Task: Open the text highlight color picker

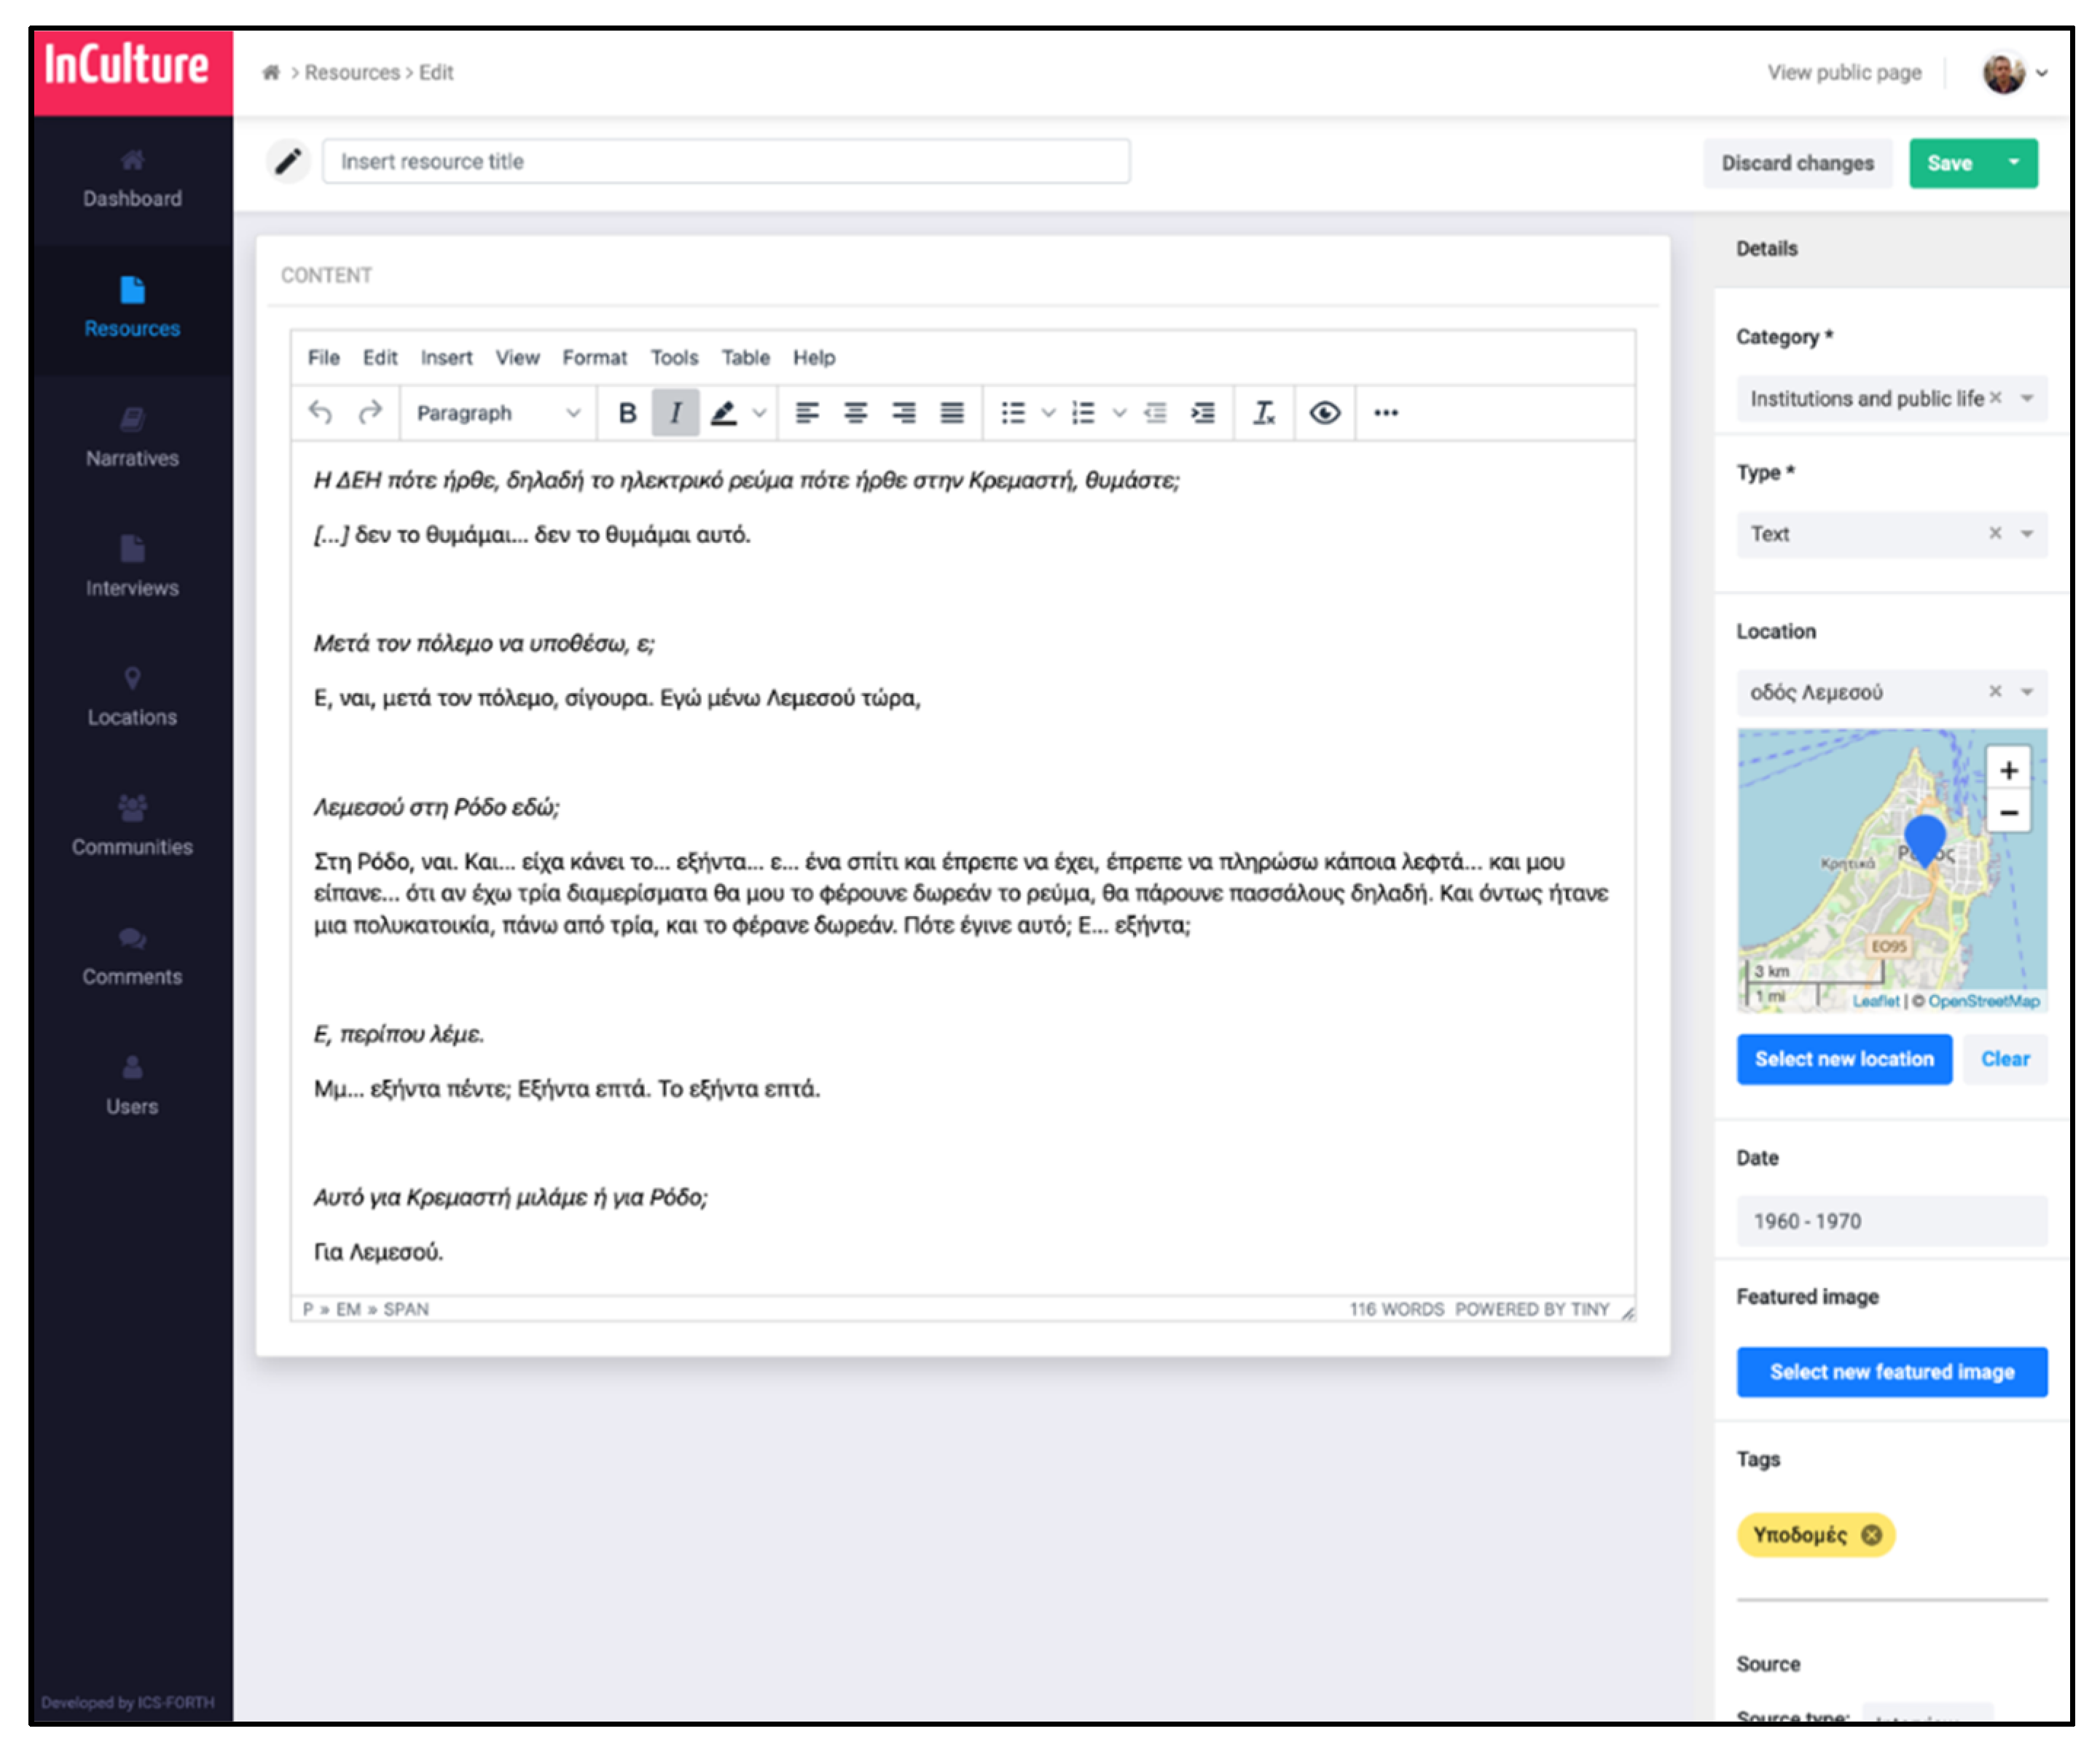Action: tap(759, 413)
